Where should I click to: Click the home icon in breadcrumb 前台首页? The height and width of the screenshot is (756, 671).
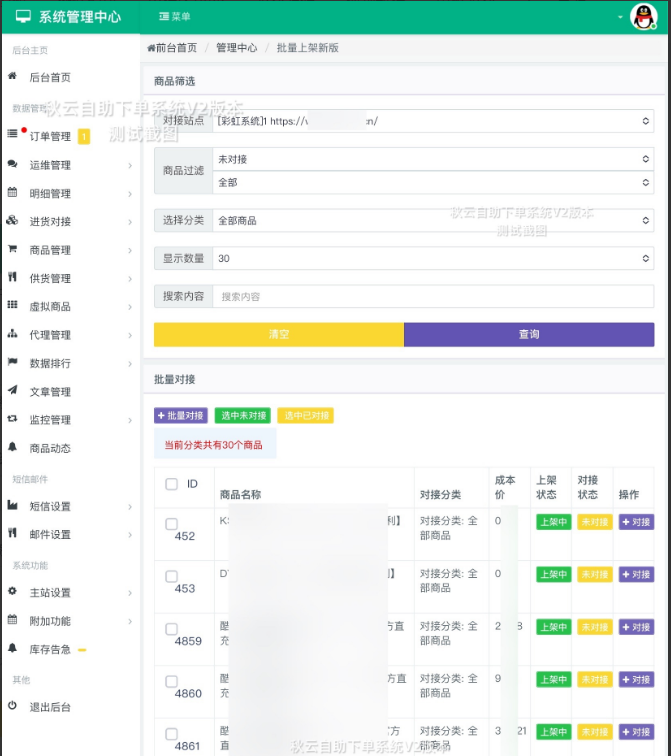tap(151, 48)
